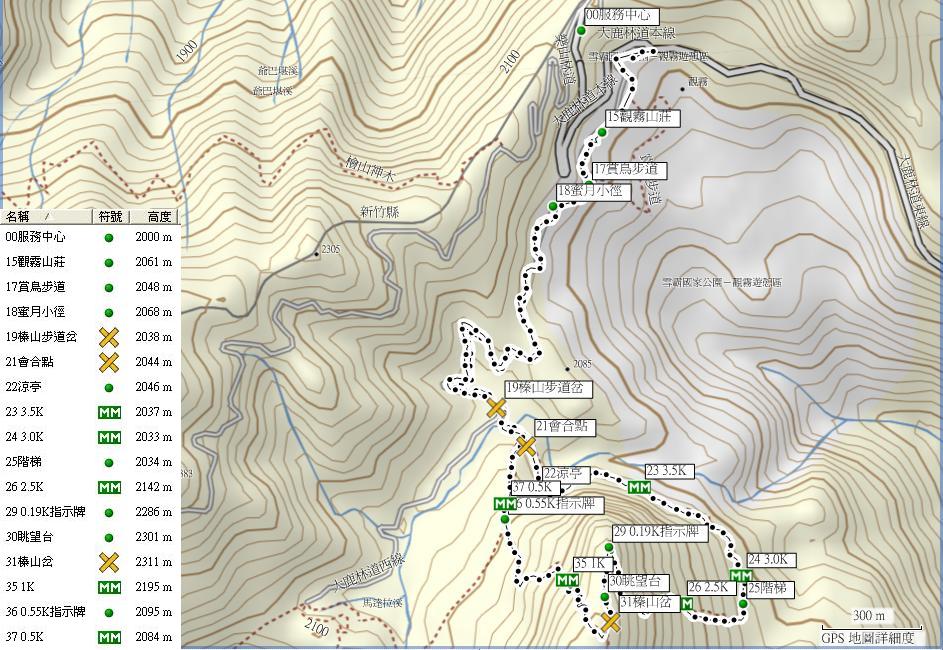Click the 26 2.5K mile-marker icon in list

click(109, 487)
